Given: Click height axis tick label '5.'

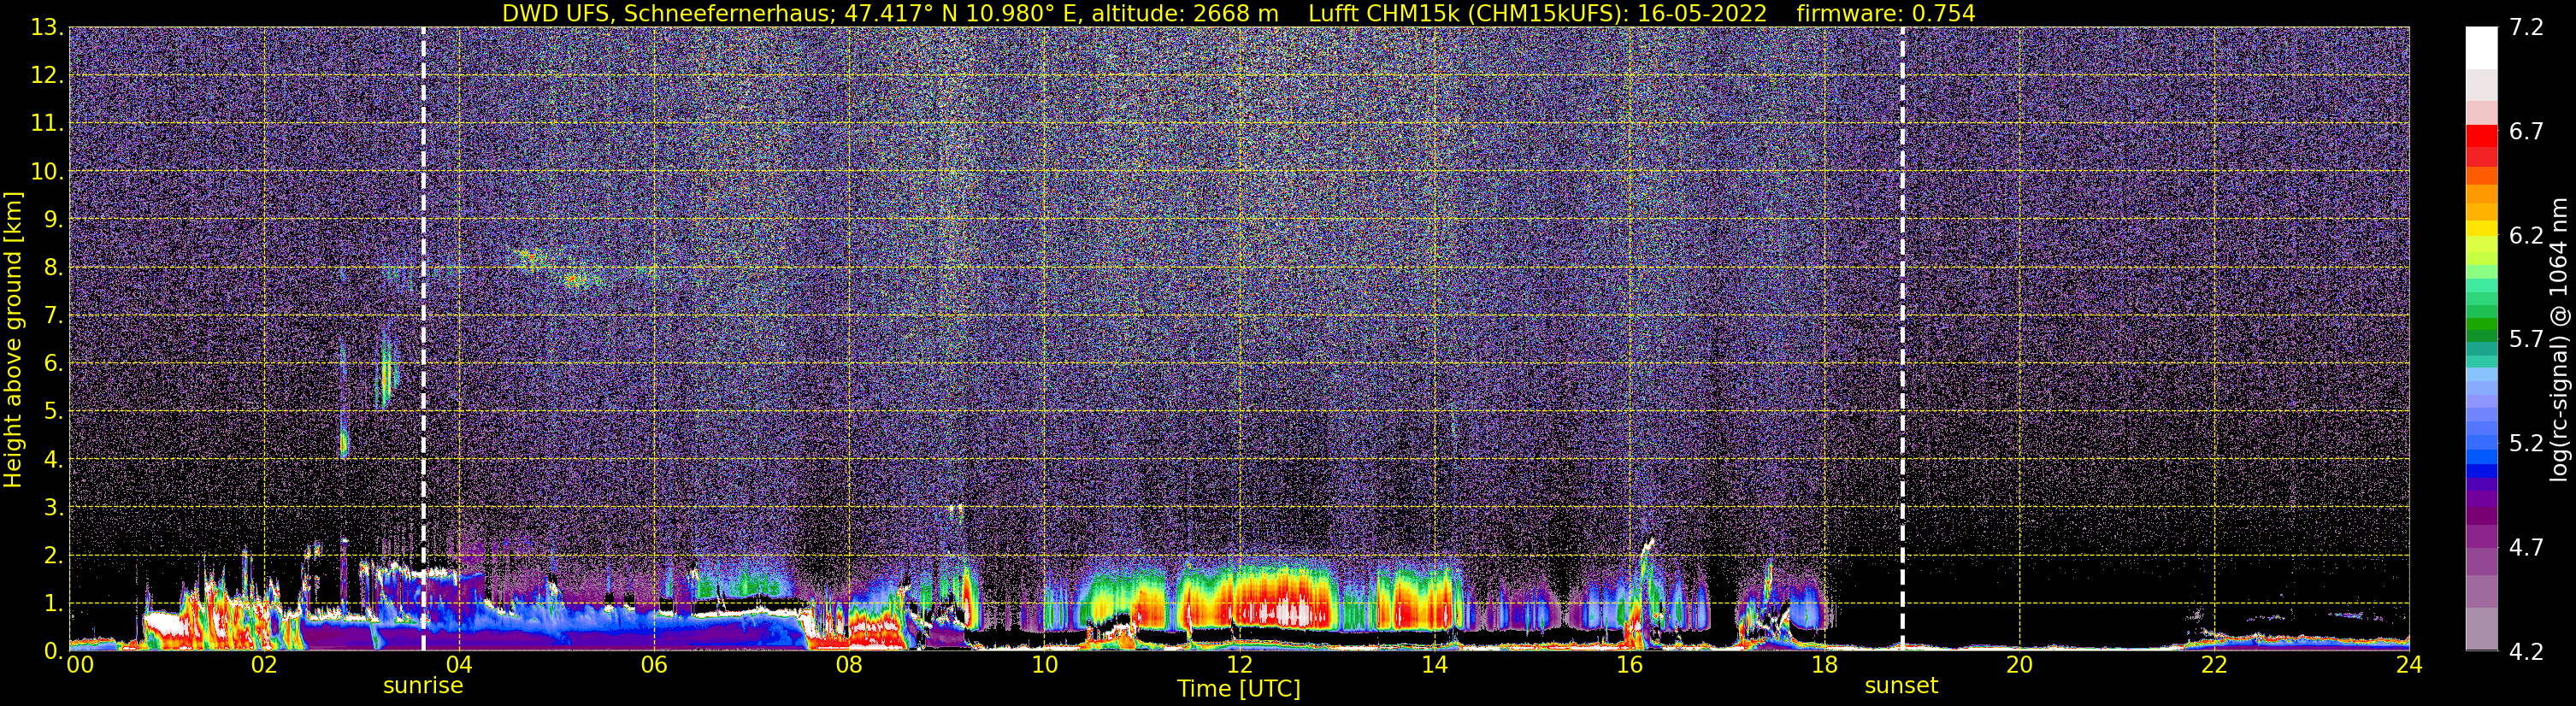Looking at the screenshot, I should click(54, 411).
